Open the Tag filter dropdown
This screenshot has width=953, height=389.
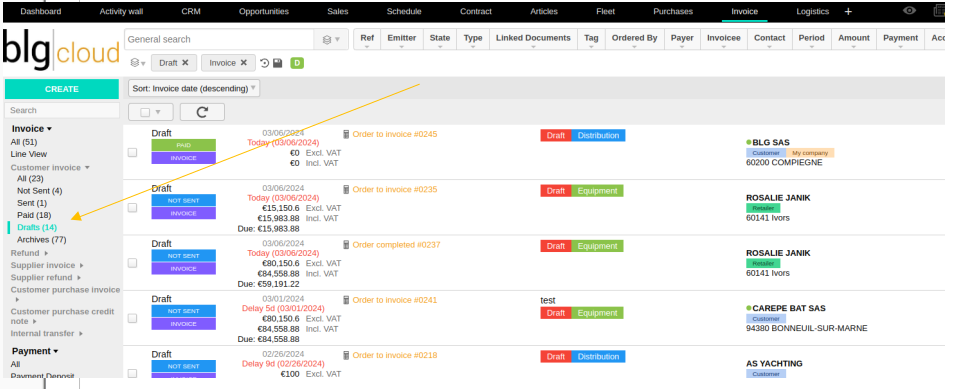pyautogui.click(x=591, y=40)
